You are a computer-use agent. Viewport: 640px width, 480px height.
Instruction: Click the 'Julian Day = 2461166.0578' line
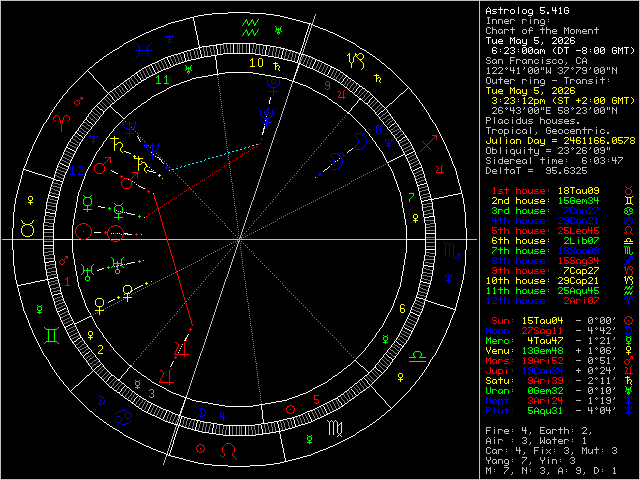pos(560,141)
